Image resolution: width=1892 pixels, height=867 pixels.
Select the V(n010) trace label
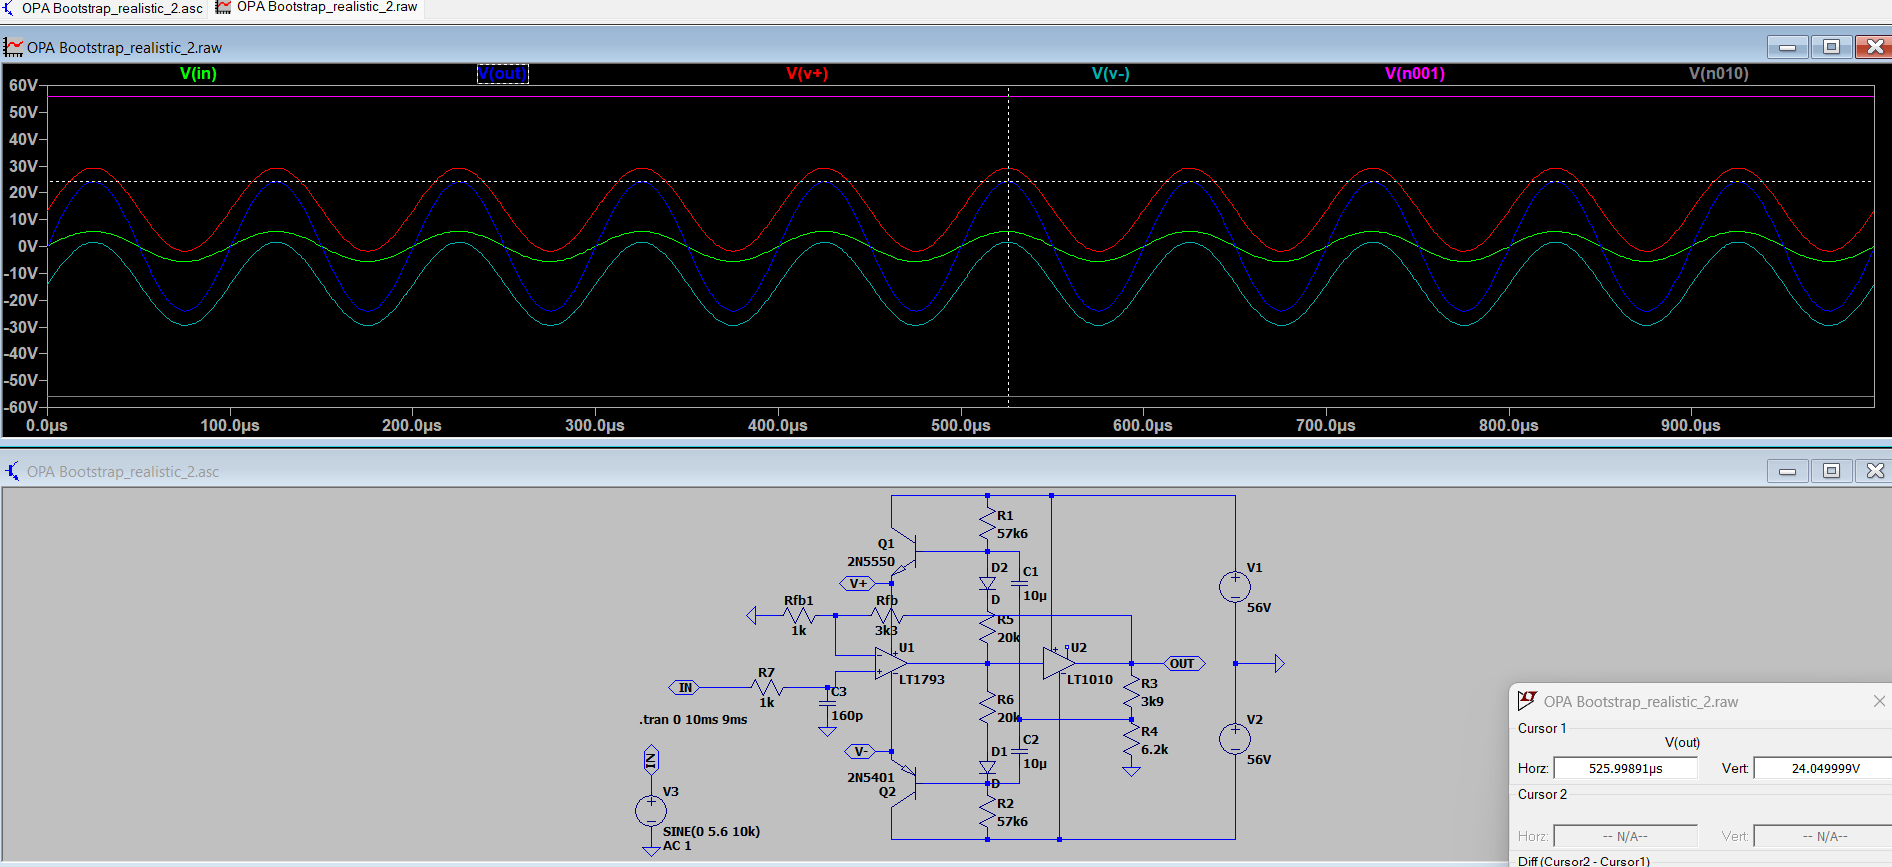coord(1719,73)
